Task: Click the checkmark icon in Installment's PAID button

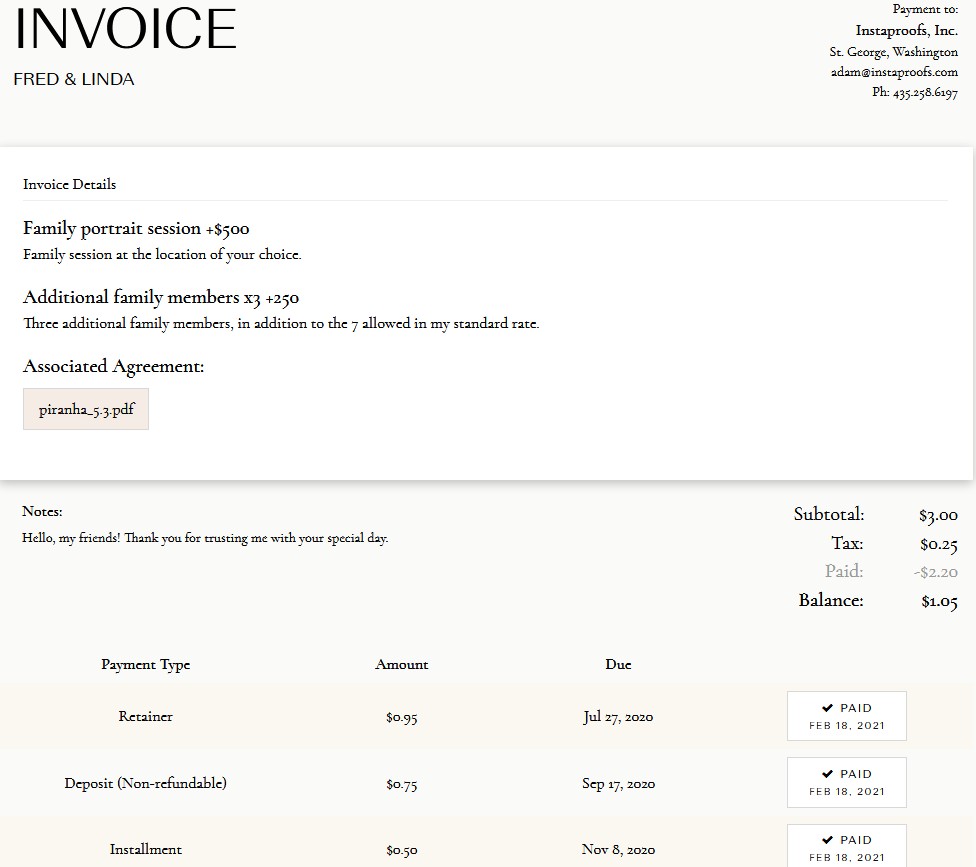Action: coord(827,840)
